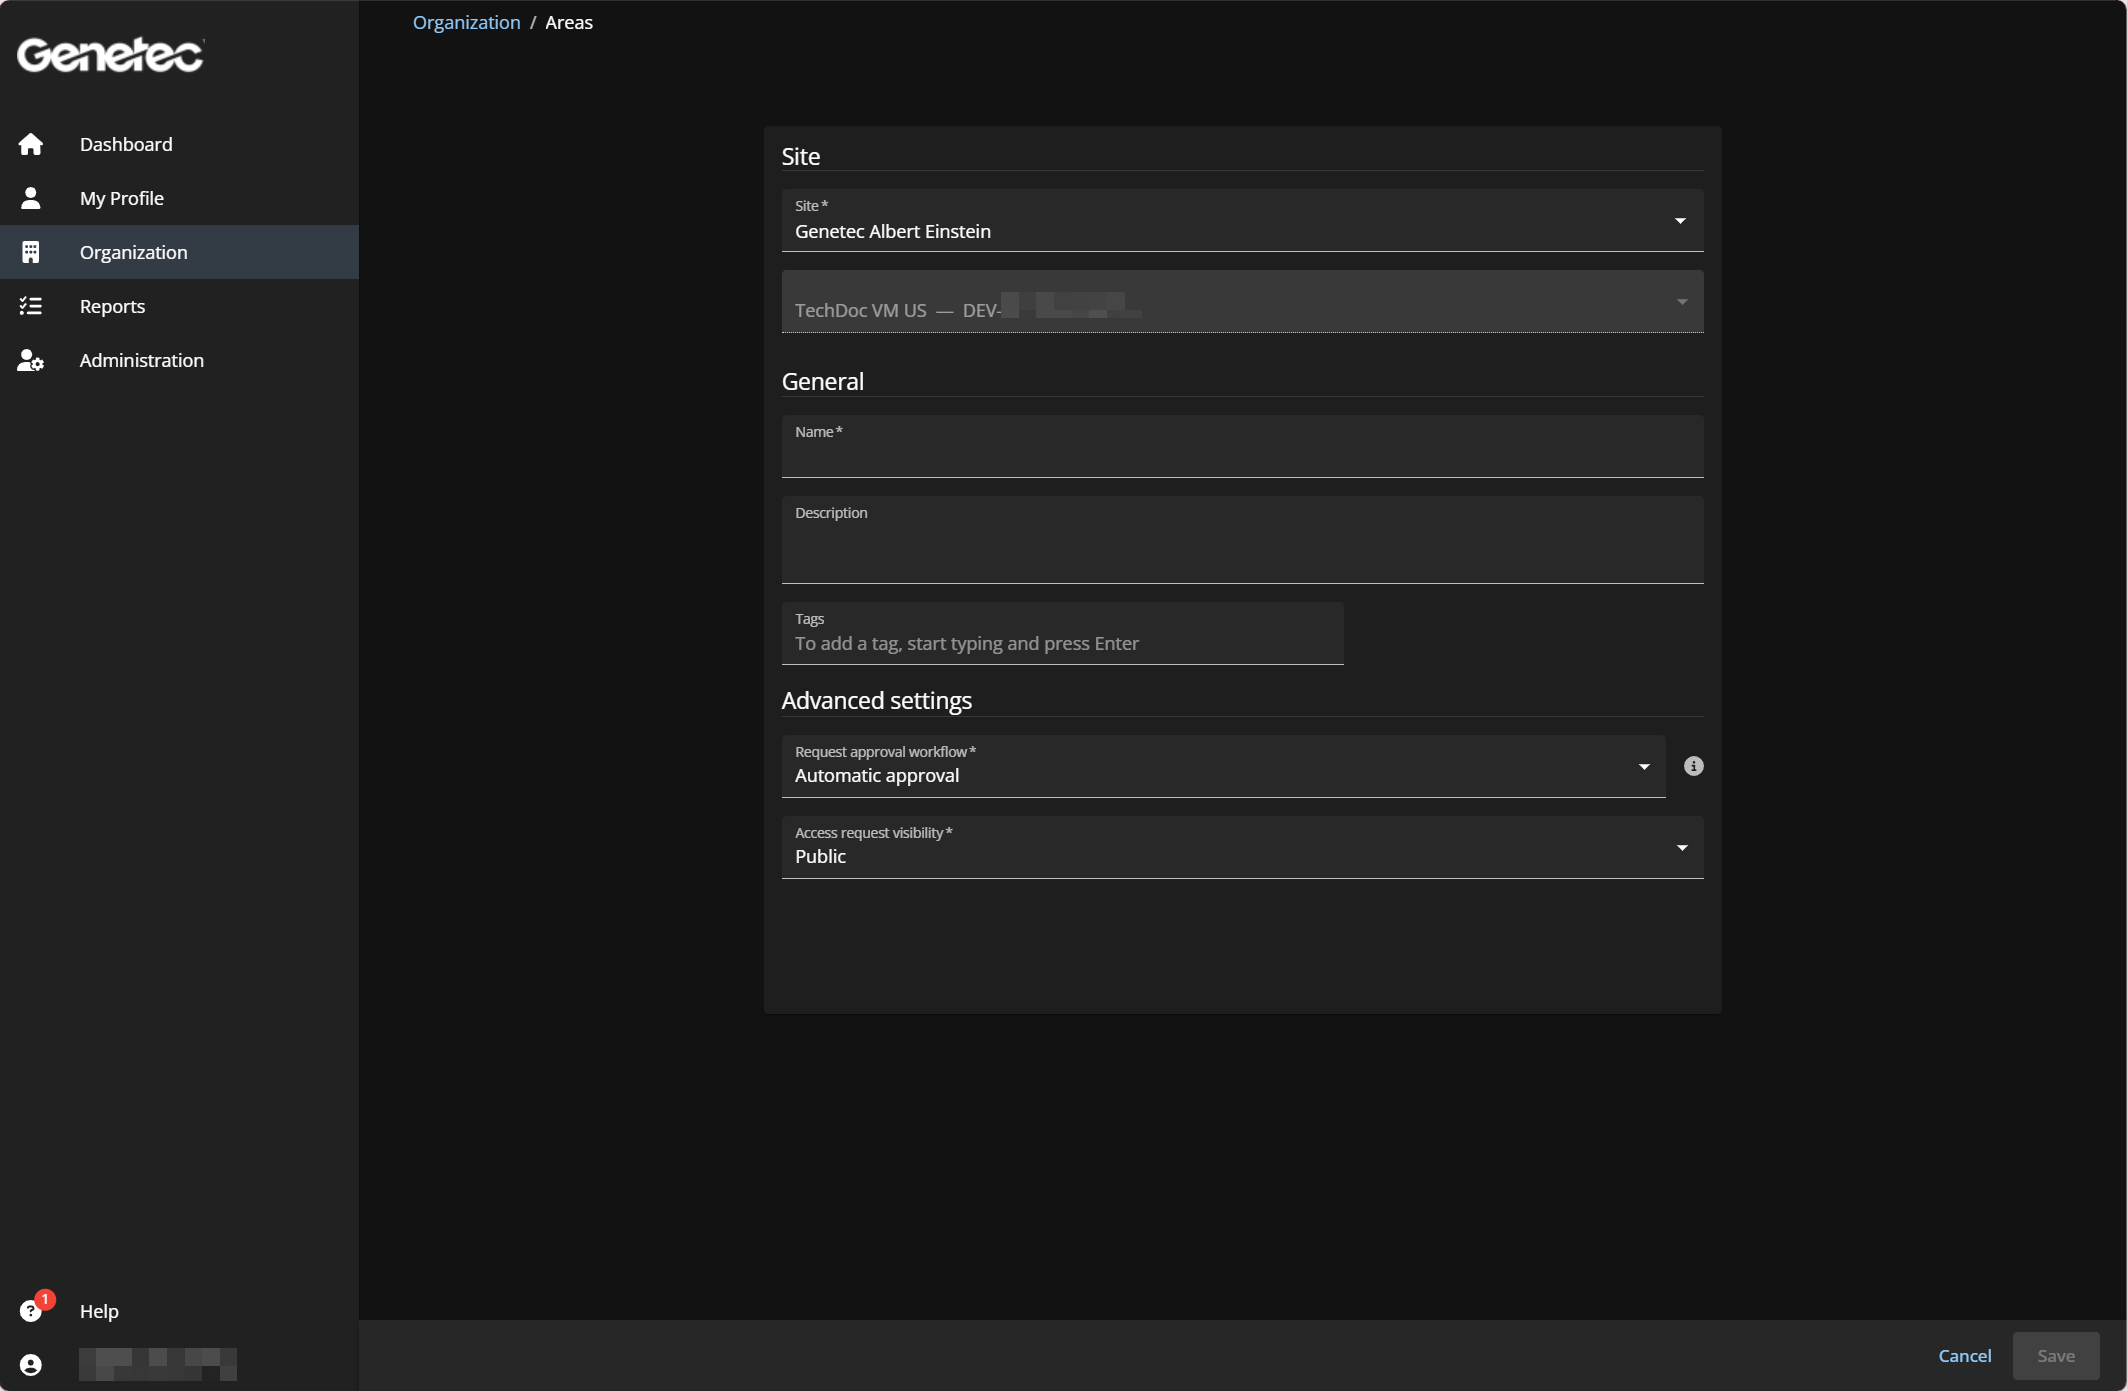
Task: Click the Help question mark icon
Action: pyautogui.click(x=31, y=1311)
